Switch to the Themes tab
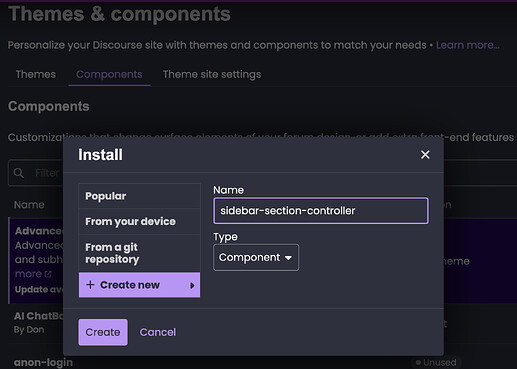Image resolution: width=517 pixels, height=369 pixels. tap(36, 74)
